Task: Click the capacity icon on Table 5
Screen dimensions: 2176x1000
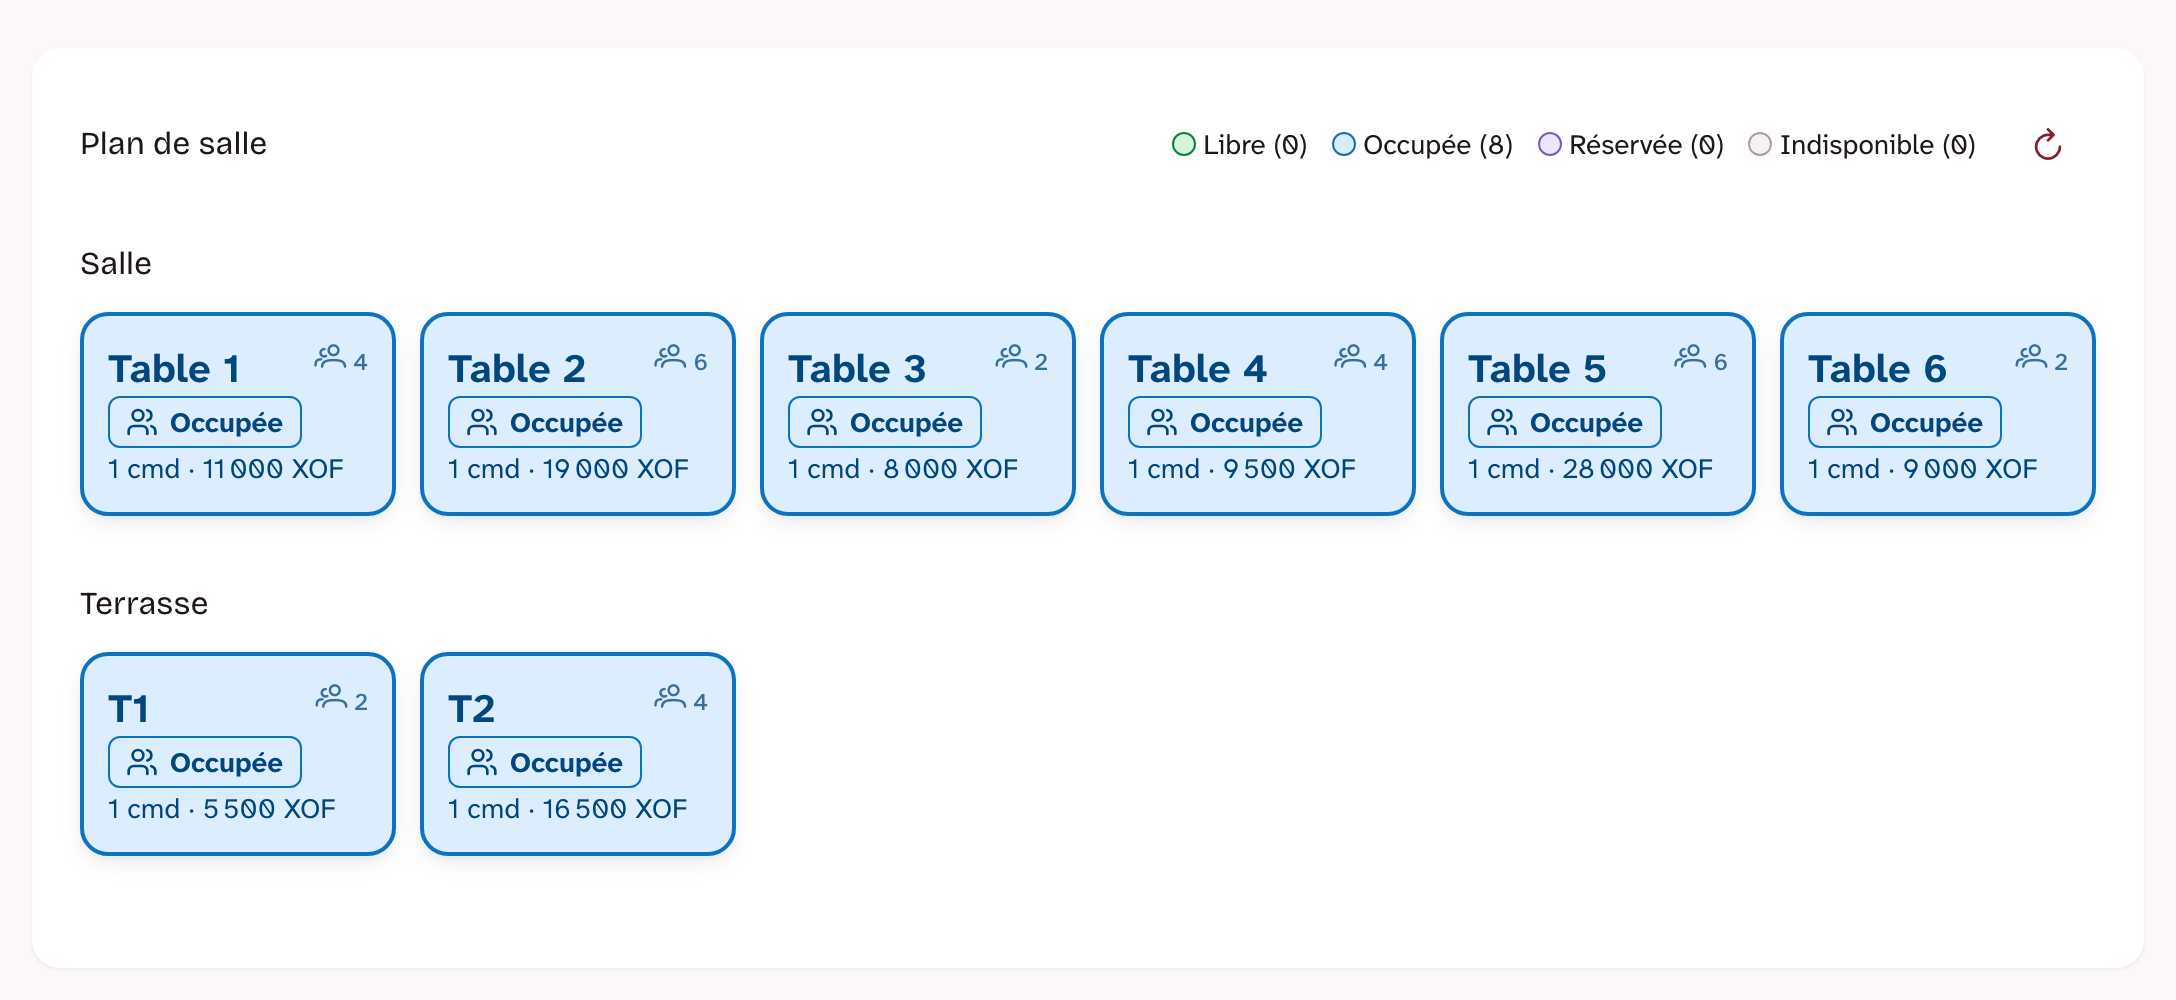Action: click(1690, 357)
